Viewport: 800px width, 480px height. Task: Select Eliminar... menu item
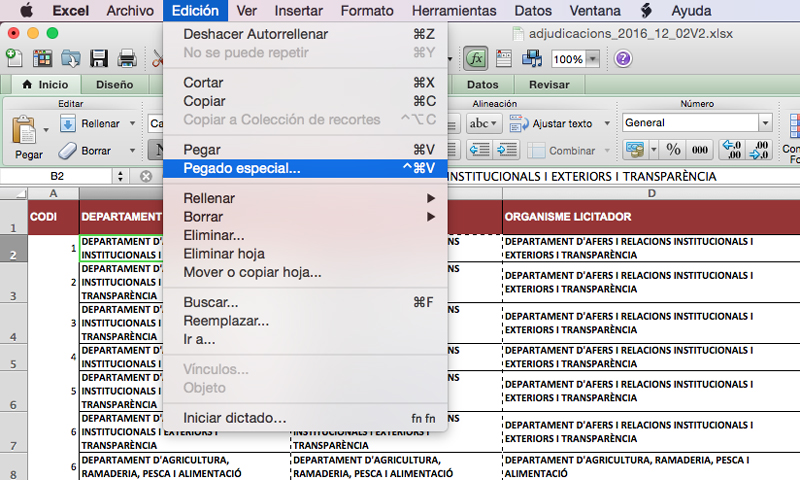[x=305, y=235]
